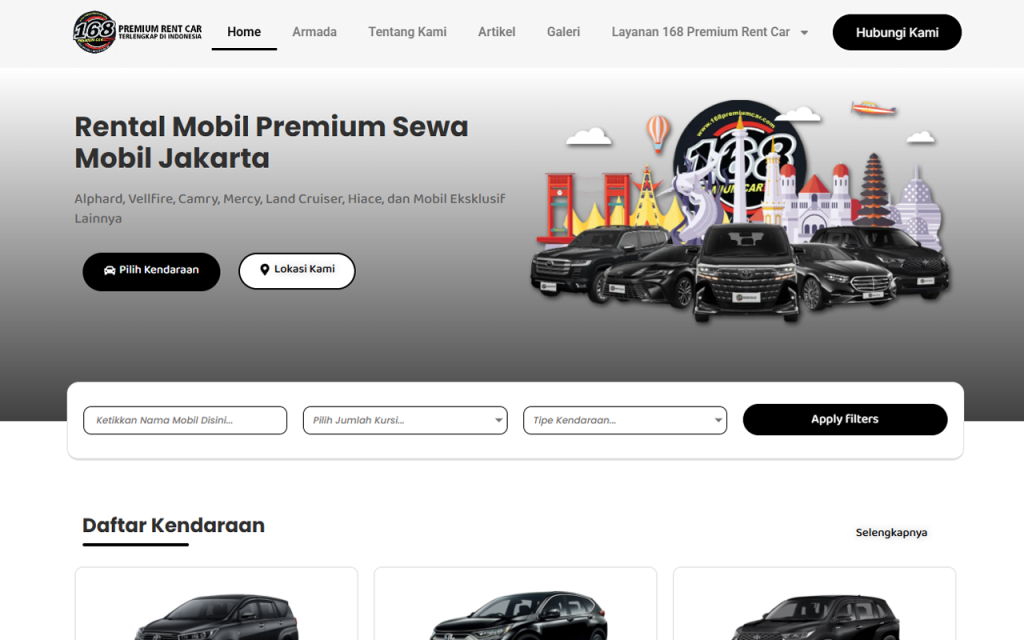Click the Layanan menu caret arrow icon
This screenshot has width=1024, height=640.
tap(805, 33)
